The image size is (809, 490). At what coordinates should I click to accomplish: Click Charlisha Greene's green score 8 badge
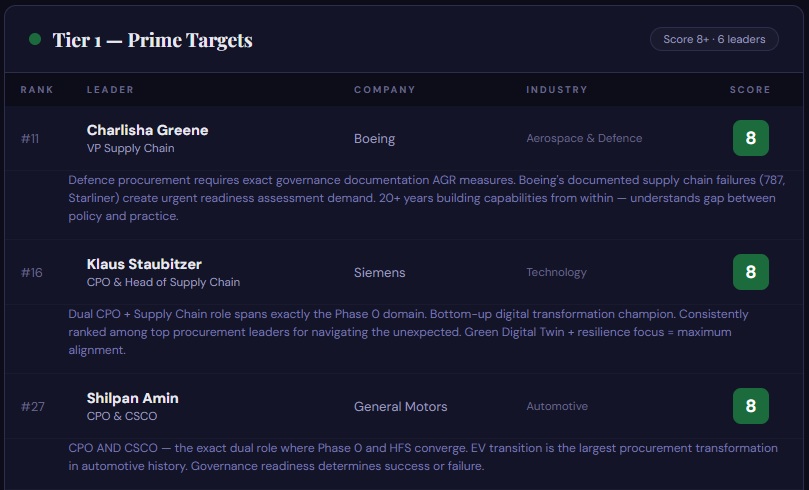(750, 138)
